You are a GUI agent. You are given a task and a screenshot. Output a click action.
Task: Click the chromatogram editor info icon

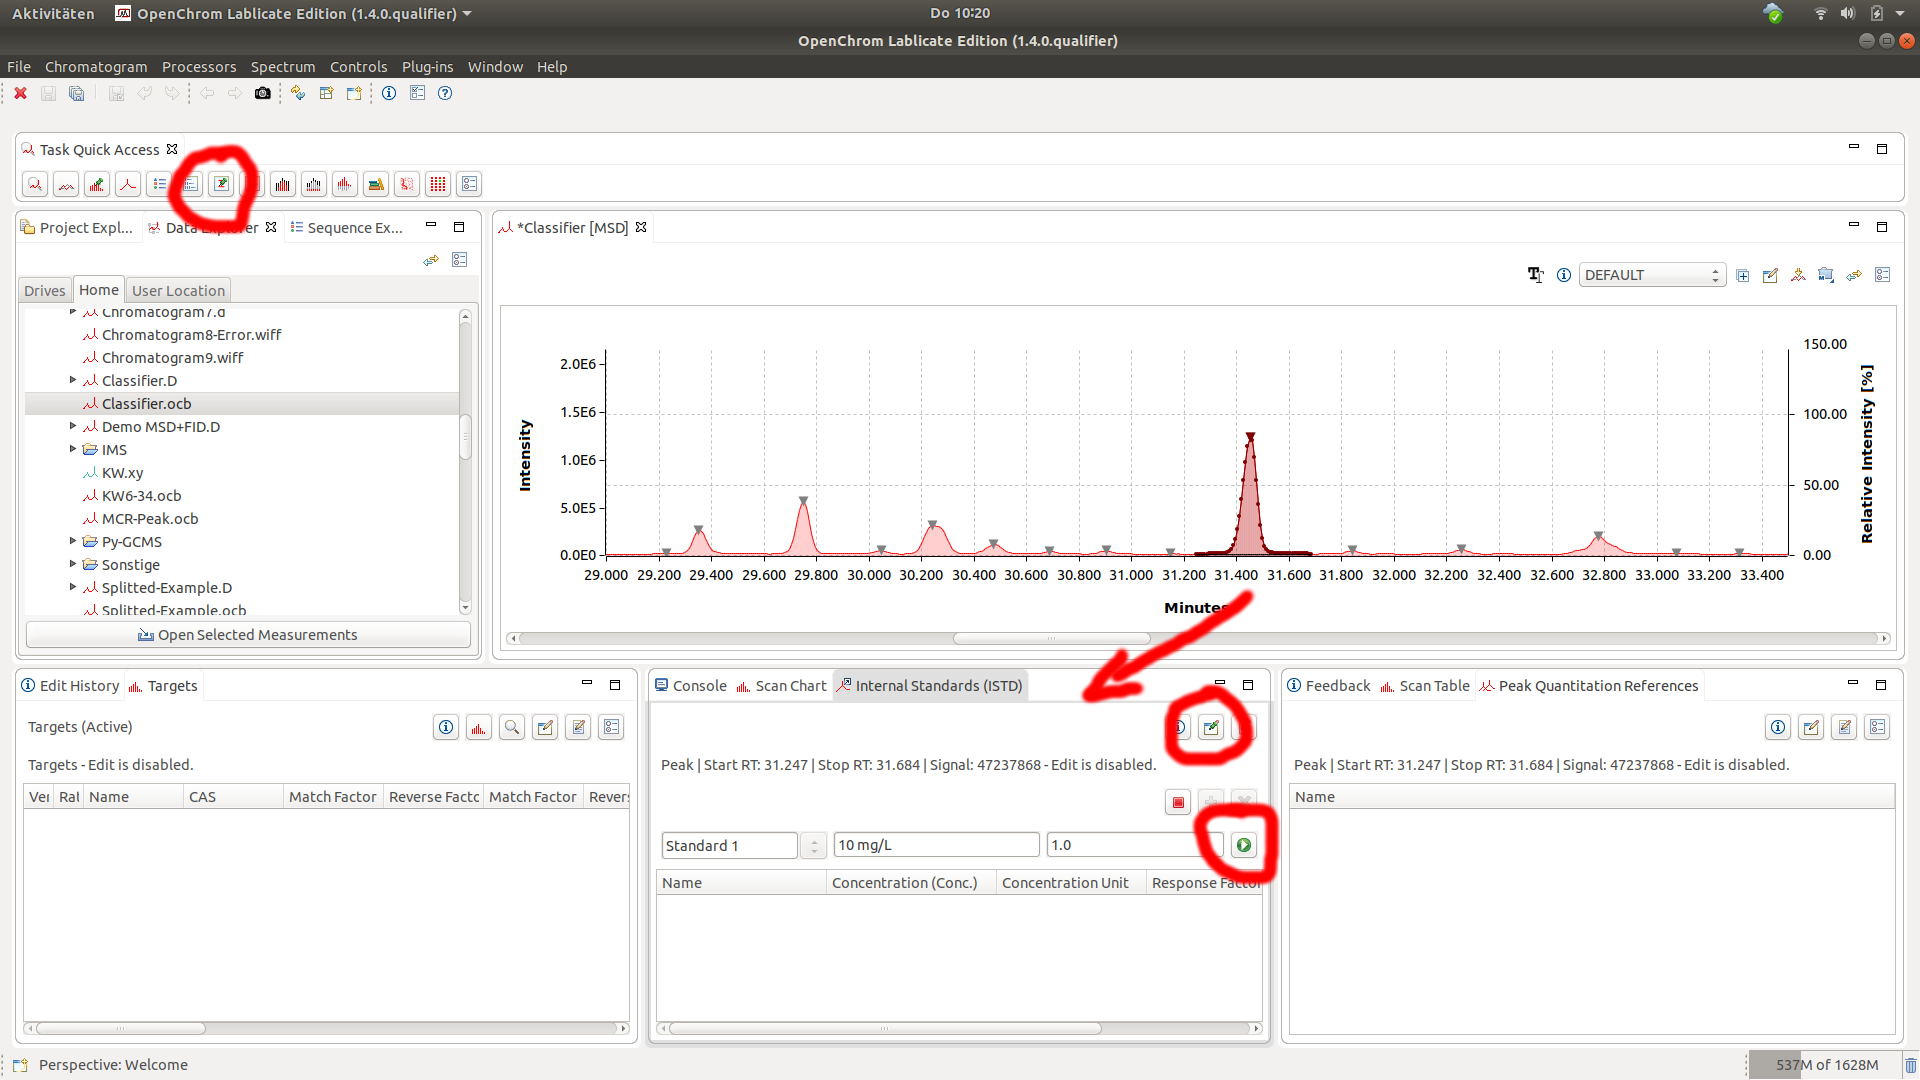coord(1563,275)
